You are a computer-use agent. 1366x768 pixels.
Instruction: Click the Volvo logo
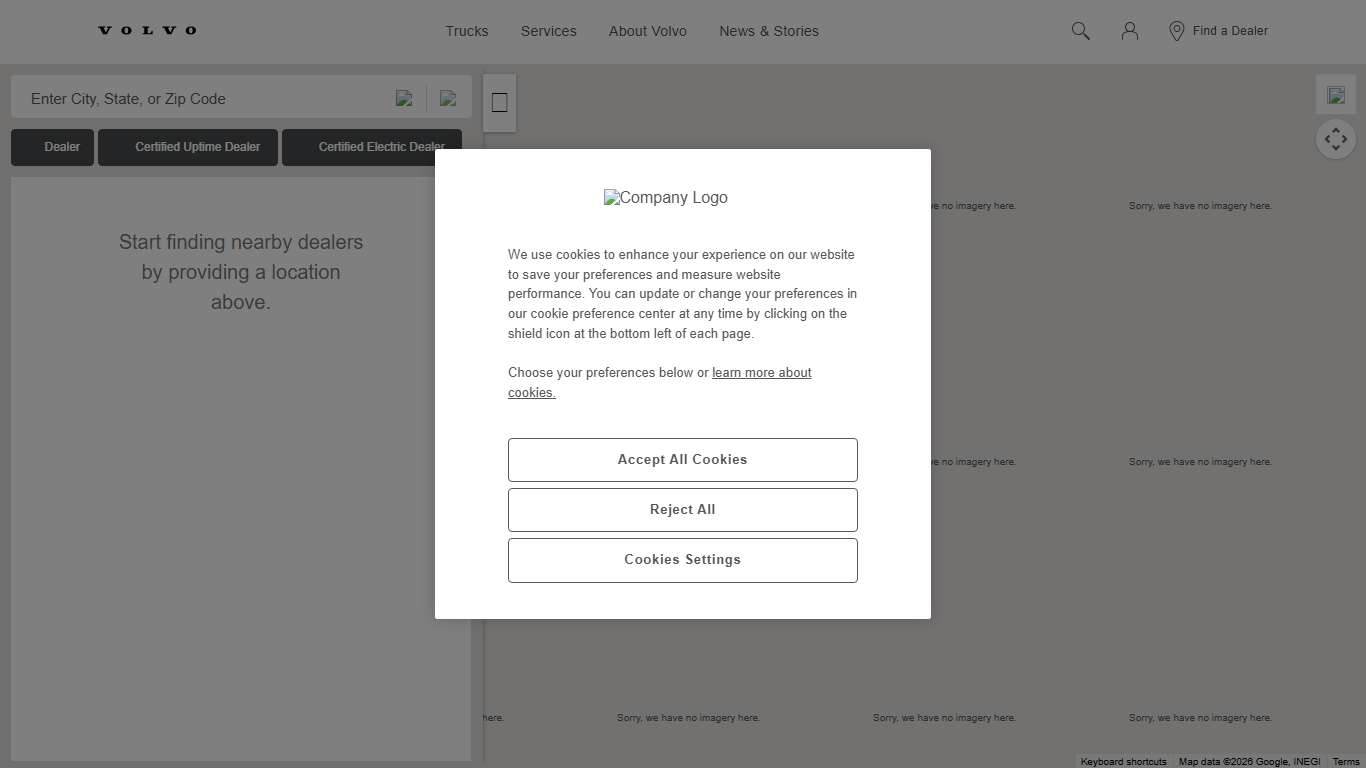click(147, 31)
